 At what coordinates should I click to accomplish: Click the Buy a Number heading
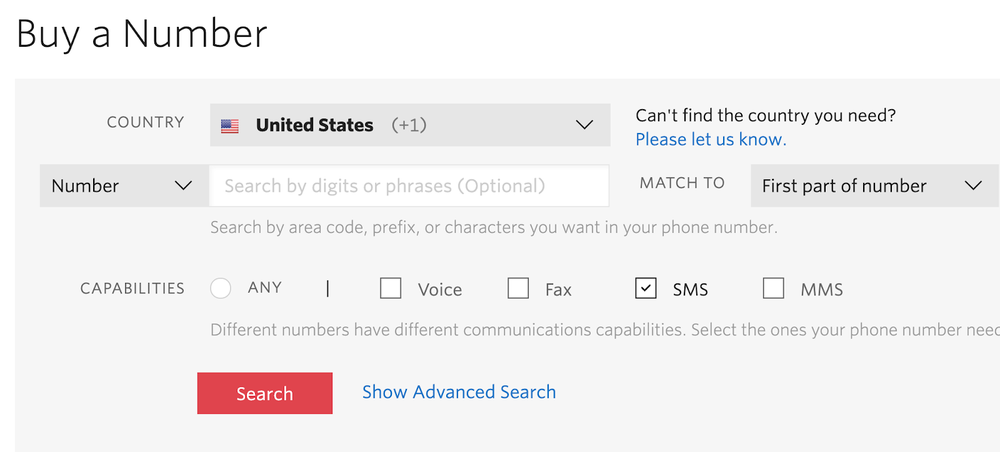[142, 34]
